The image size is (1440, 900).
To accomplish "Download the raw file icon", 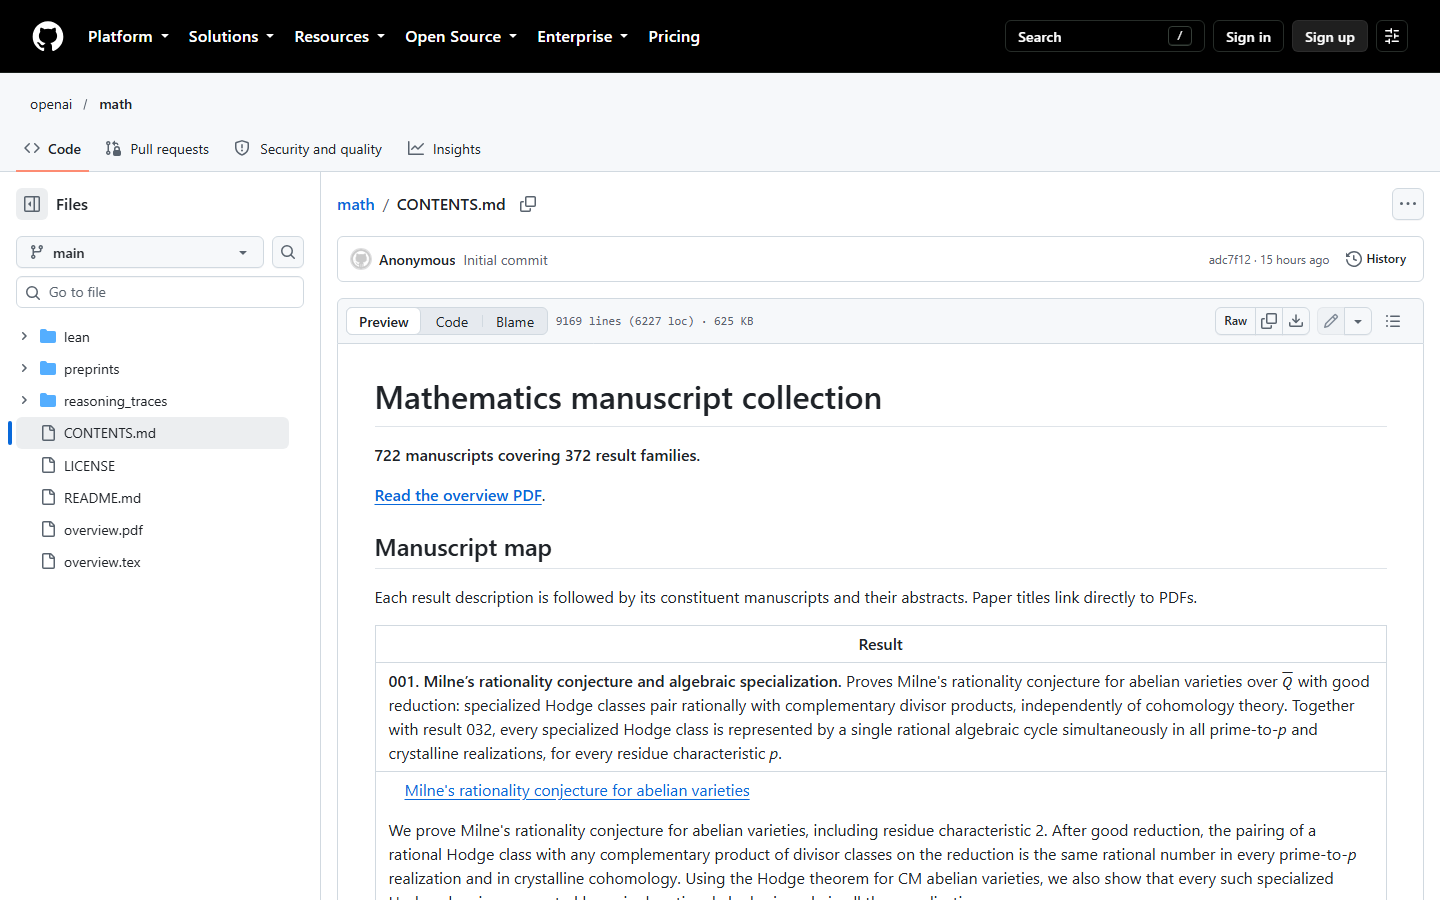I will click(1296, 321).
